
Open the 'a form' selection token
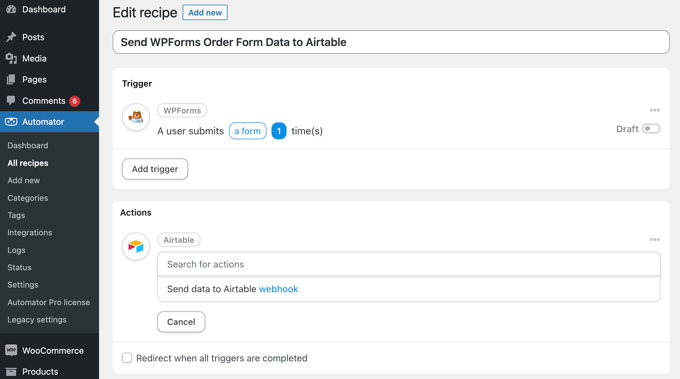(248, 131)
